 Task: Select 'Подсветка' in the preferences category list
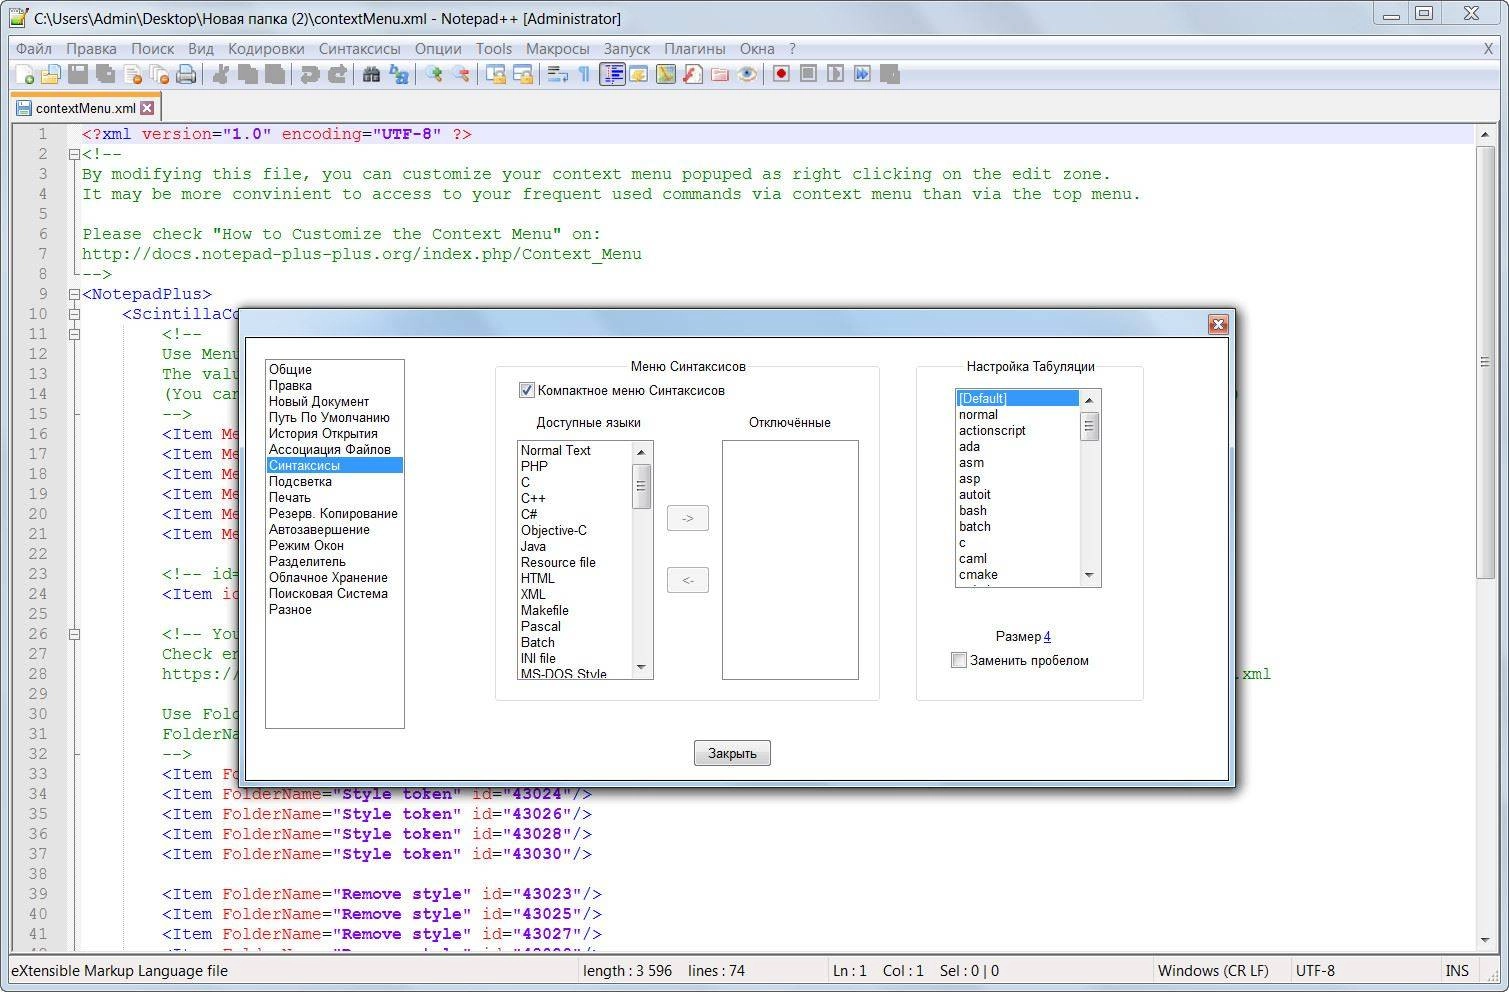tap(334, 481)
